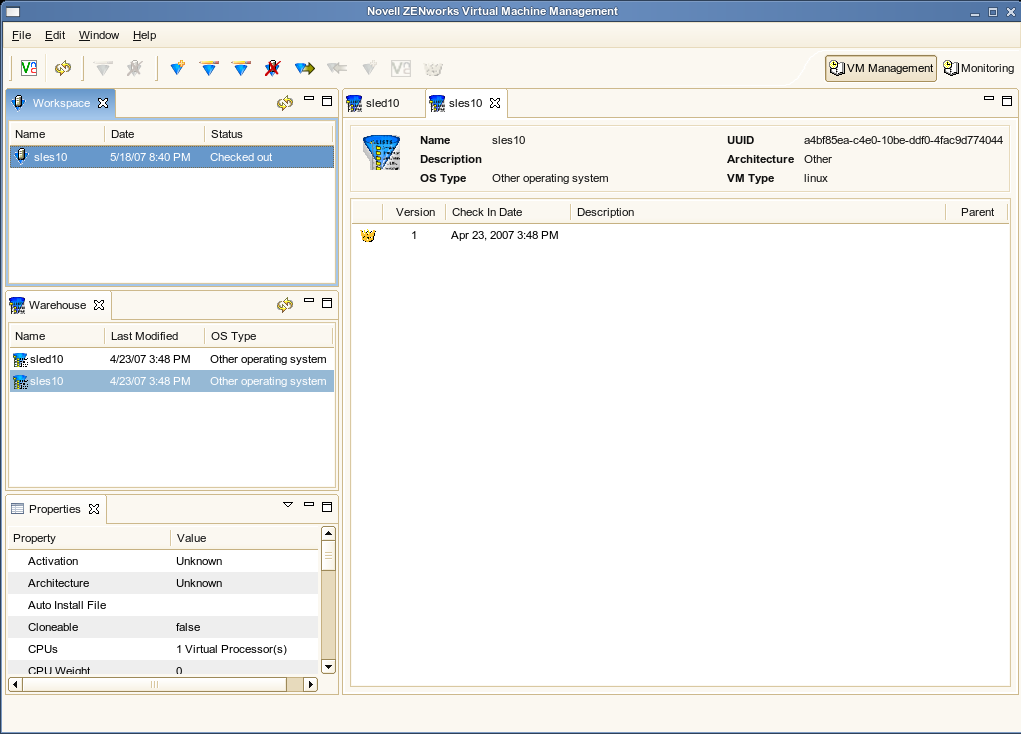Viewport: 1021px width, 734px height.
Task: Click the yellow refresh icon in main toolbar
Action: coord(63,68)
